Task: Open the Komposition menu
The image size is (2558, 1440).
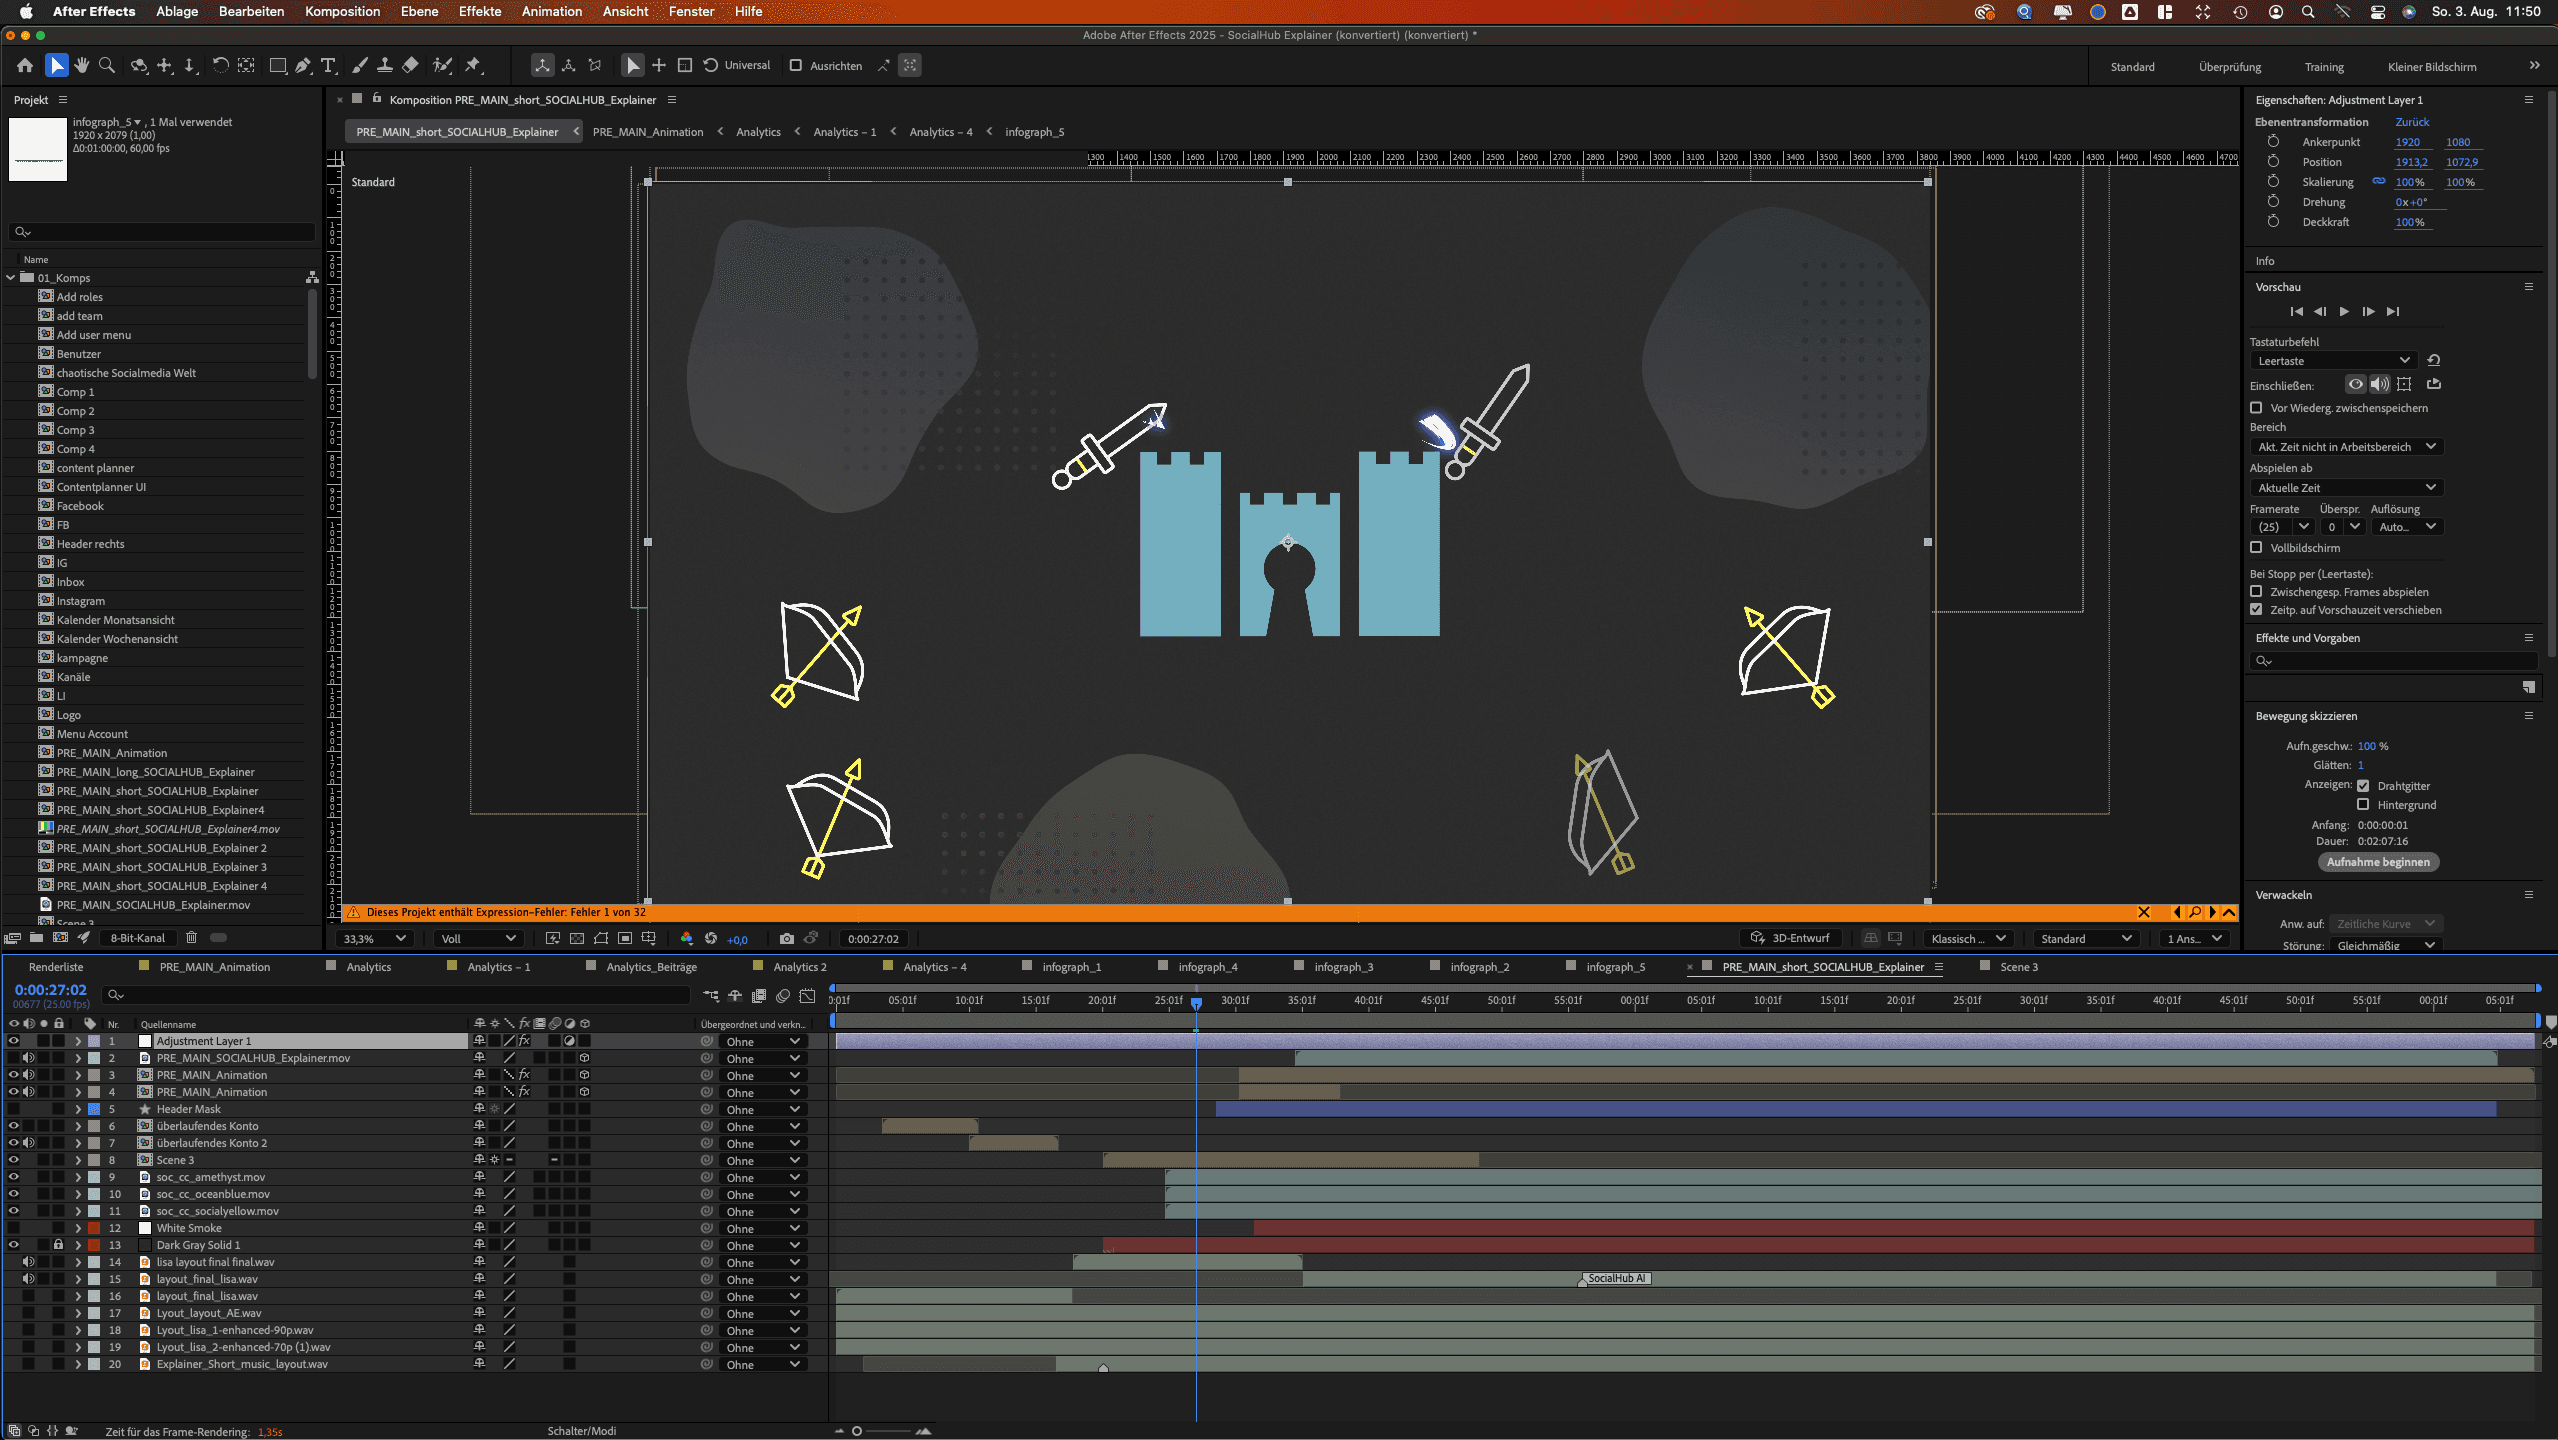Action: (342, 12)
